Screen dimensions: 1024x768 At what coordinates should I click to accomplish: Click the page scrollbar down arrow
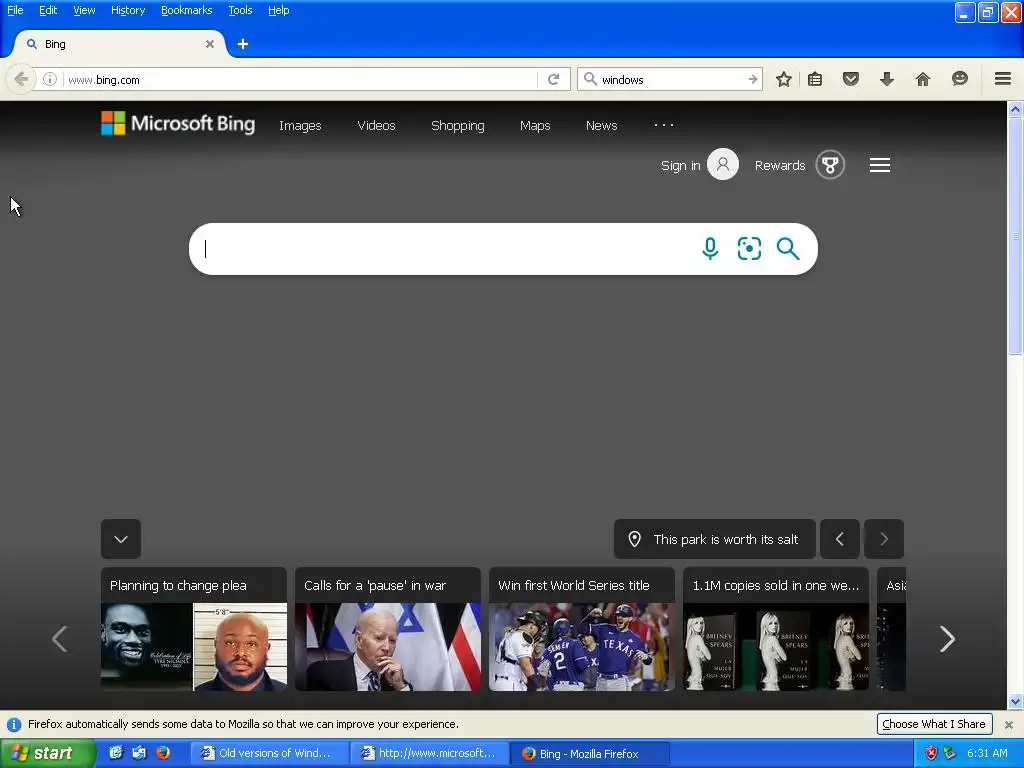(x=1015, y=702)
